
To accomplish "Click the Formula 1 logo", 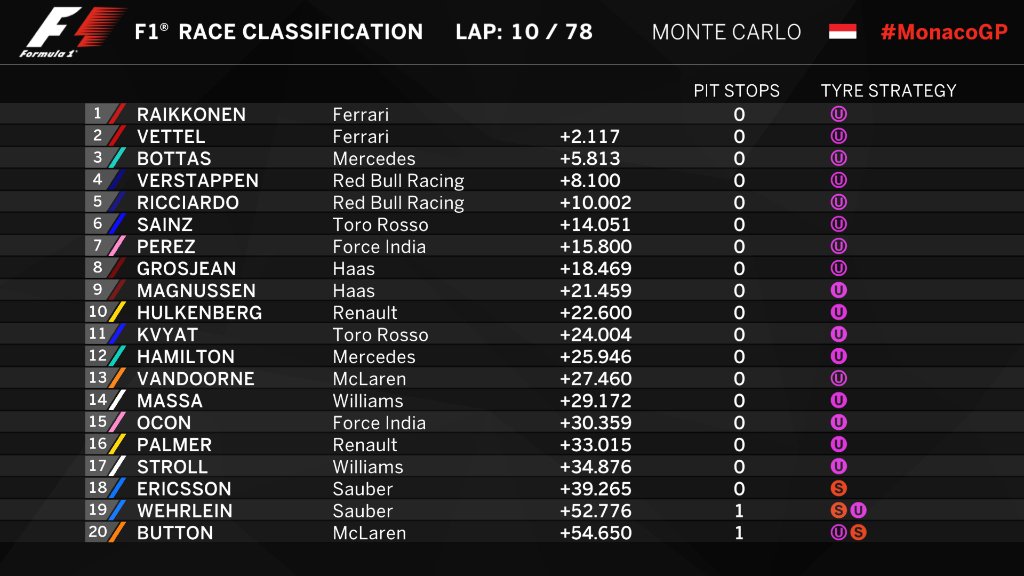I will (x=72, y=32).
